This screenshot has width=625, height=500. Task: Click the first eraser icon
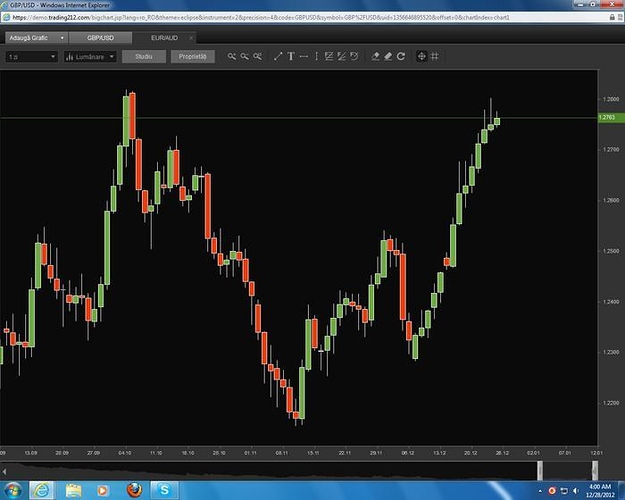click(x=375, y=56)
